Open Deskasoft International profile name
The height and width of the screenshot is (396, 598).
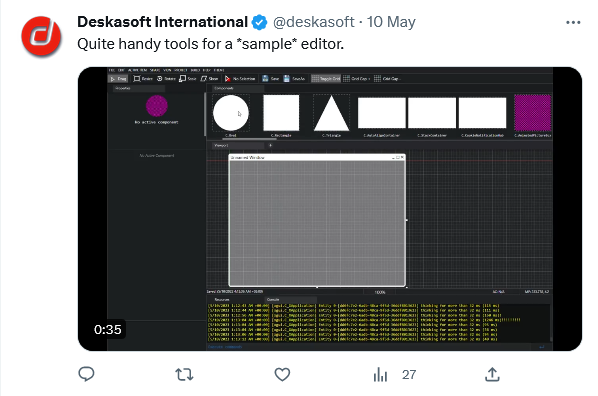pos(162,22)
